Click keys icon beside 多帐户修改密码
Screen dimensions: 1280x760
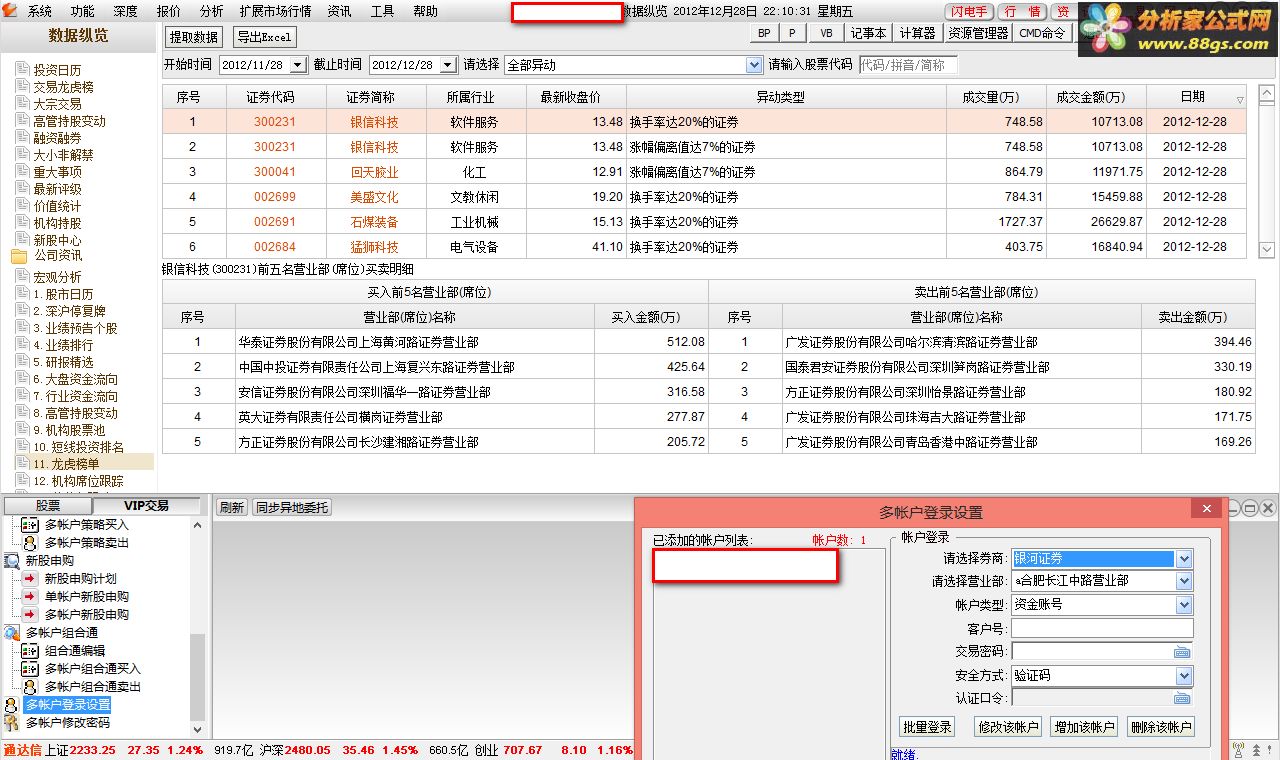point(12,723)
